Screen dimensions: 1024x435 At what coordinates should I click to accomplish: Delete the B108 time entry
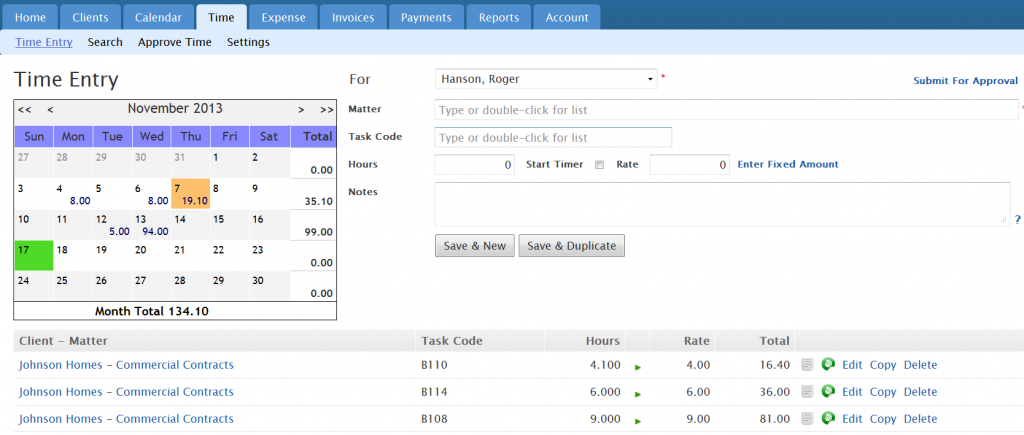tap(920, 419)
